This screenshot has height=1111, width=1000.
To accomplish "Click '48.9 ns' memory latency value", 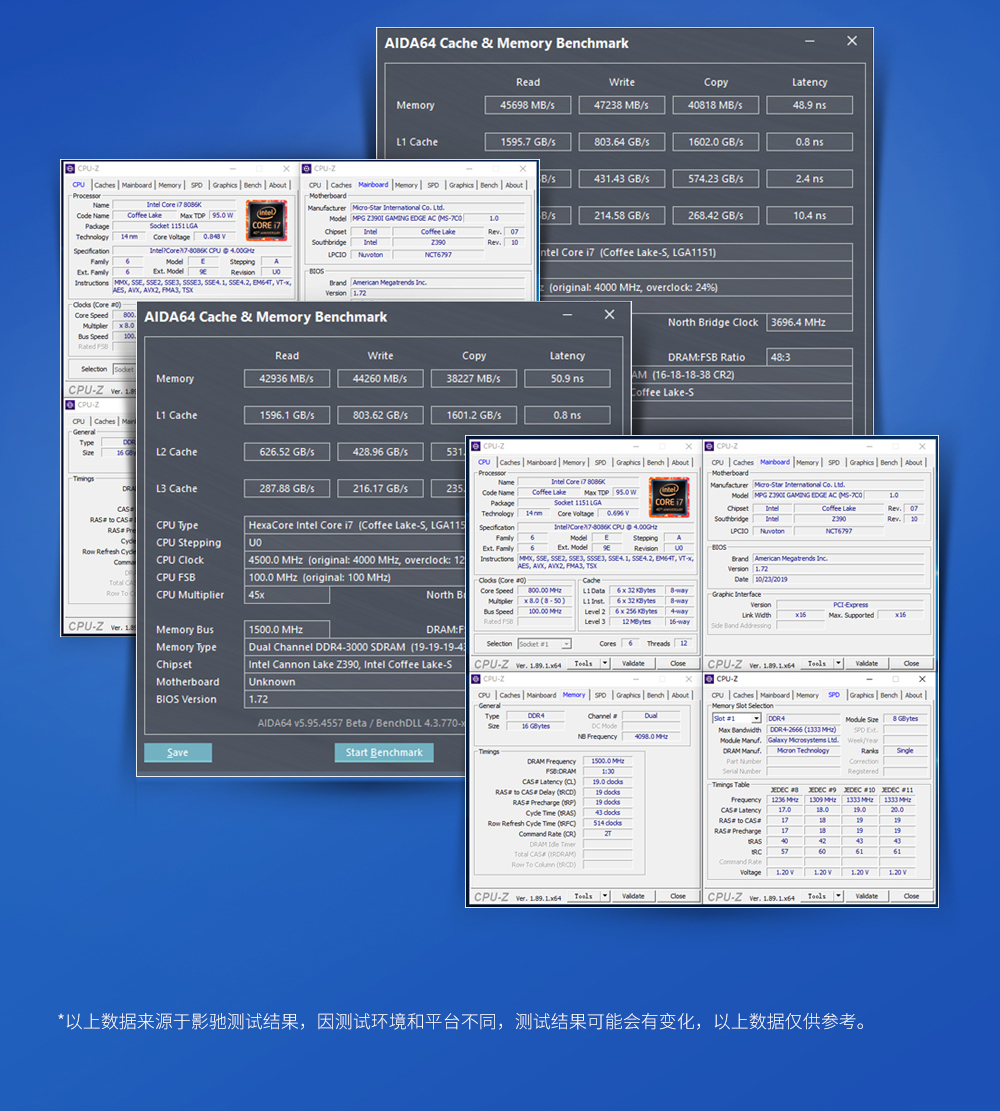I will point(809,105).
